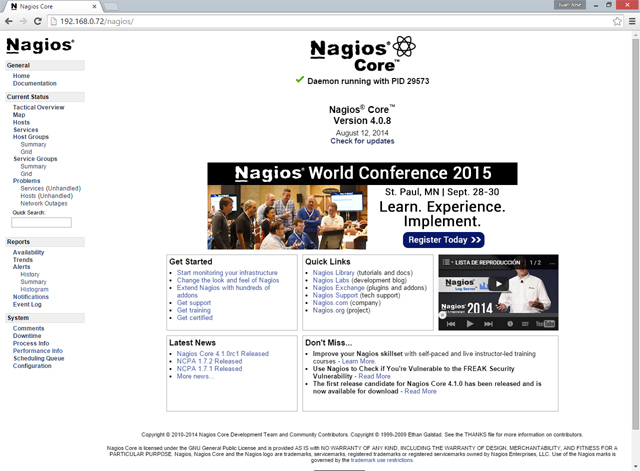Open Home in the General menu
Viewport: 640px width, 471px height.
pos(21,76)
